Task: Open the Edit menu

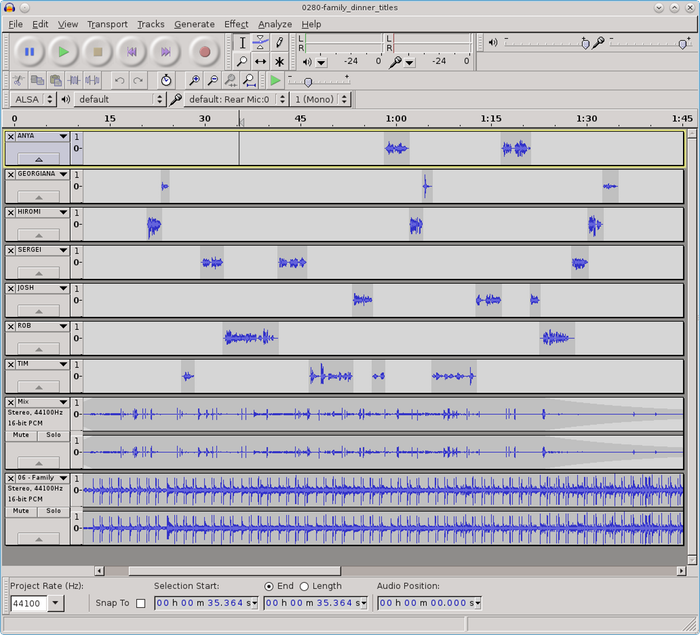Action: [x=40, y=24]
